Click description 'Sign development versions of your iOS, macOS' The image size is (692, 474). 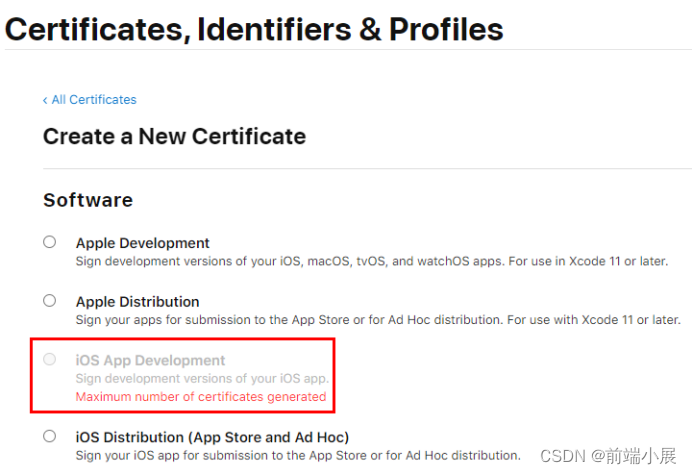click(372, 261)
